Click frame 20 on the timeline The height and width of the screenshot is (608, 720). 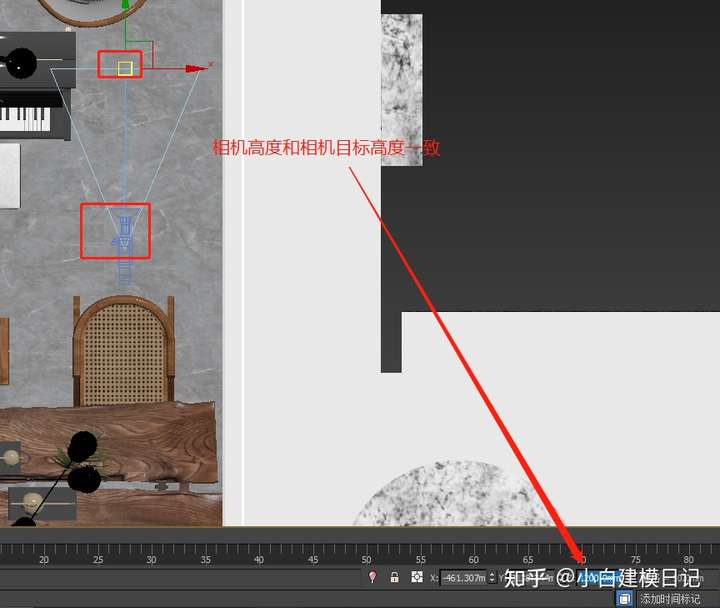pos(44,559)
